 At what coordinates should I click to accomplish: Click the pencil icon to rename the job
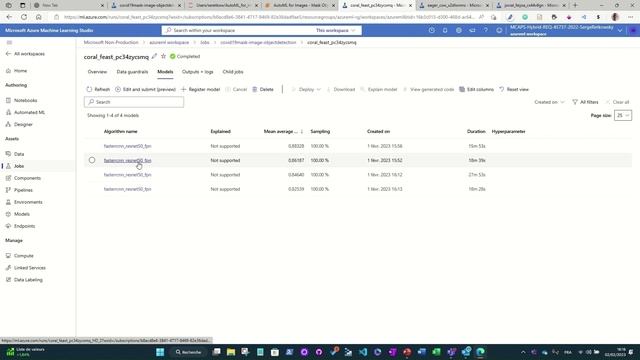pos(154,56)
